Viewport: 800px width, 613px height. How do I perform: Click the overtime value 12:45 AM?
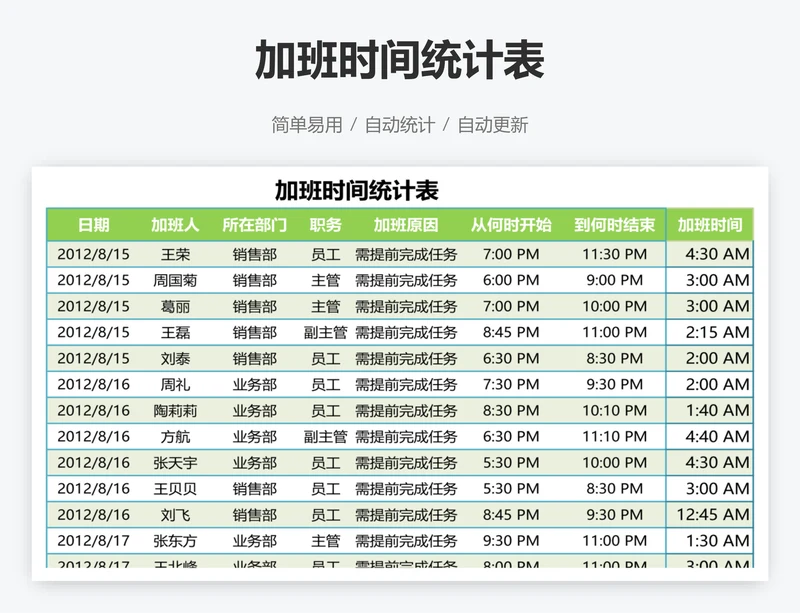point(713,514)
